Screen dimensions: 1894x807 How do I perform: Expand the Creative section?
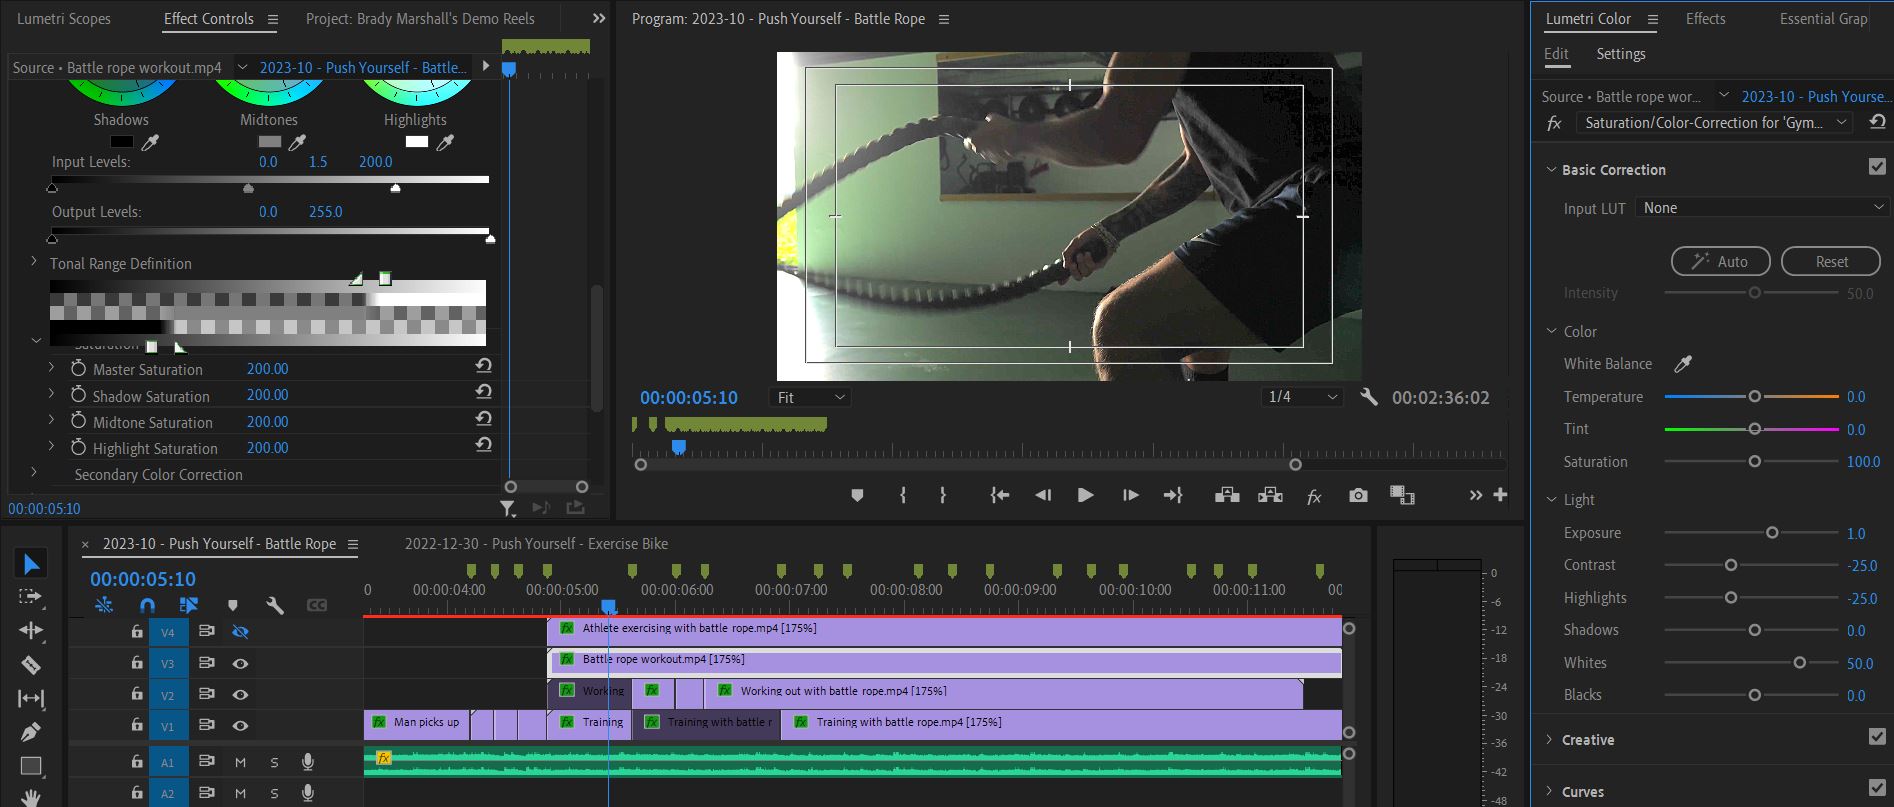(1550, 740)
